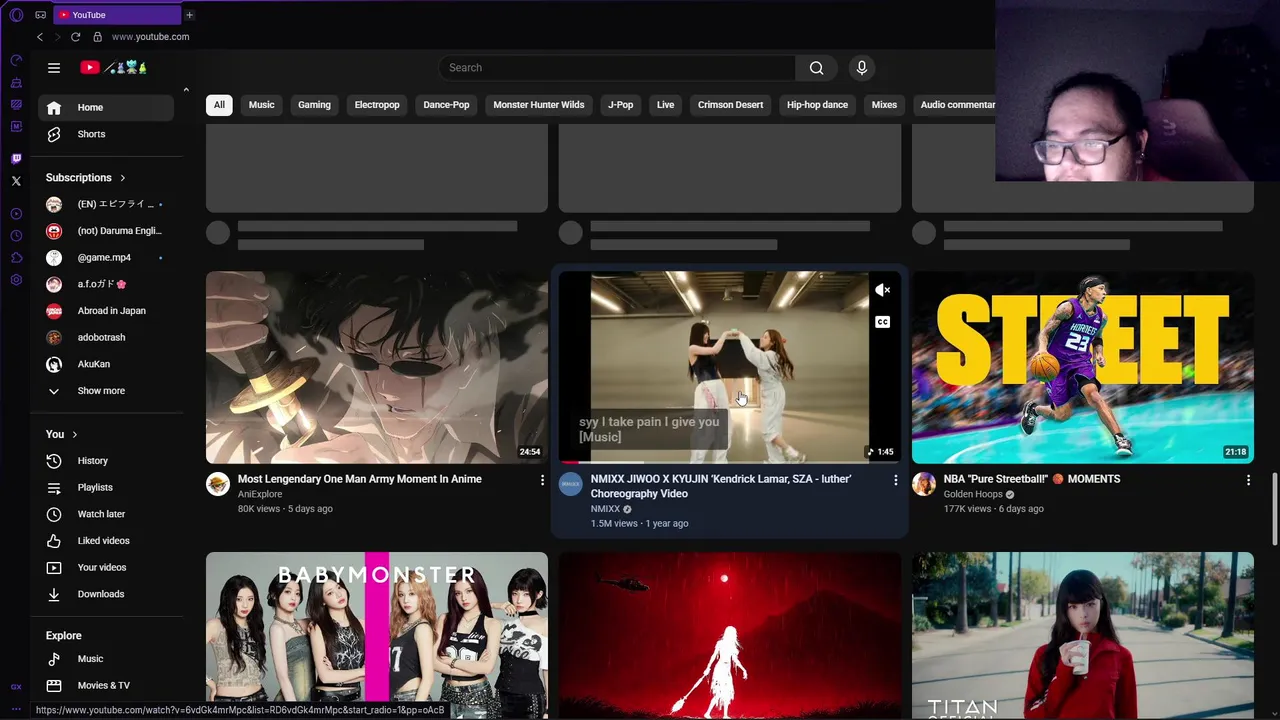Open the Opera menu logo
This screenshot has height=720, width=1280.
point(16,15)
